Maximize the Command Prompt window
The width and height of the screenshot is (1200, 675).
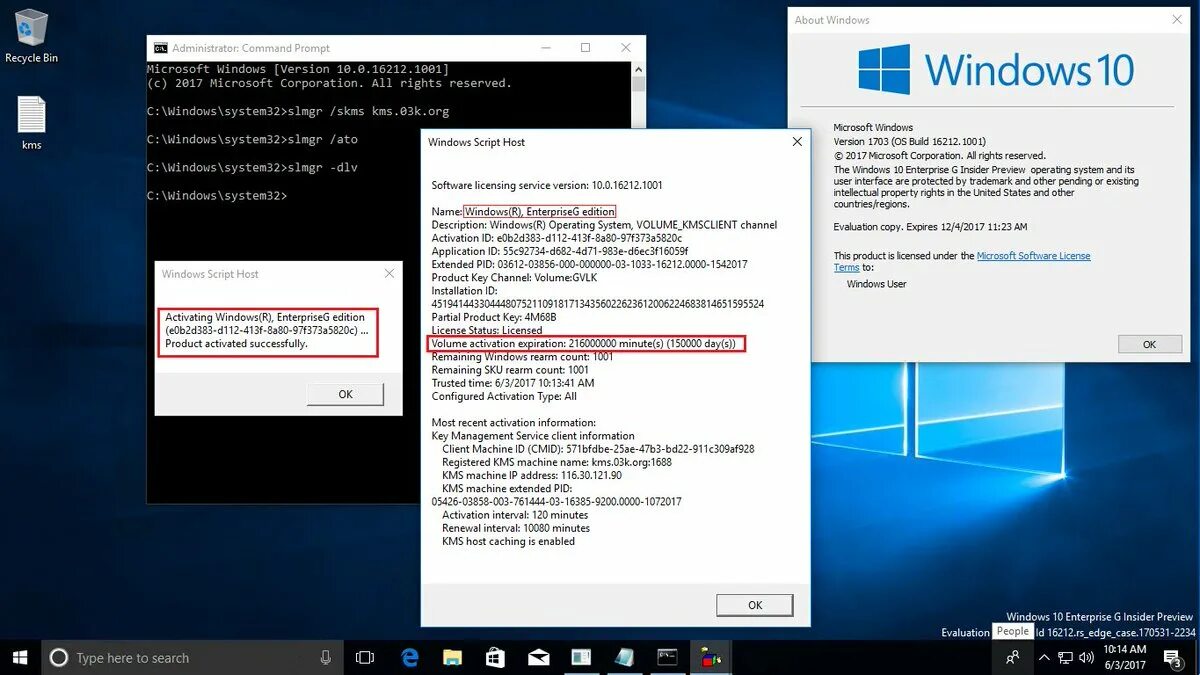(585, 48)
